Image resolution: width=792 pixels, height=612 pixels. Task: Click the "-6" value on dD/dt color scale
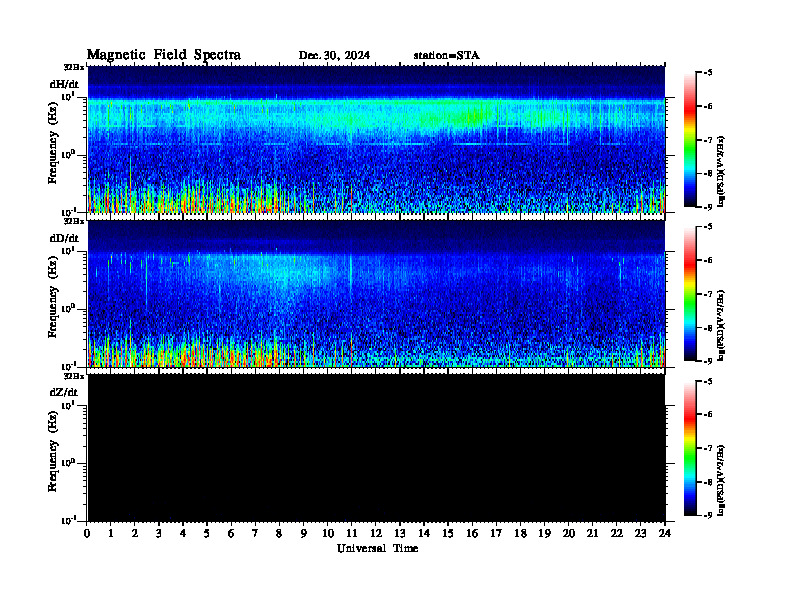(708, 260)
